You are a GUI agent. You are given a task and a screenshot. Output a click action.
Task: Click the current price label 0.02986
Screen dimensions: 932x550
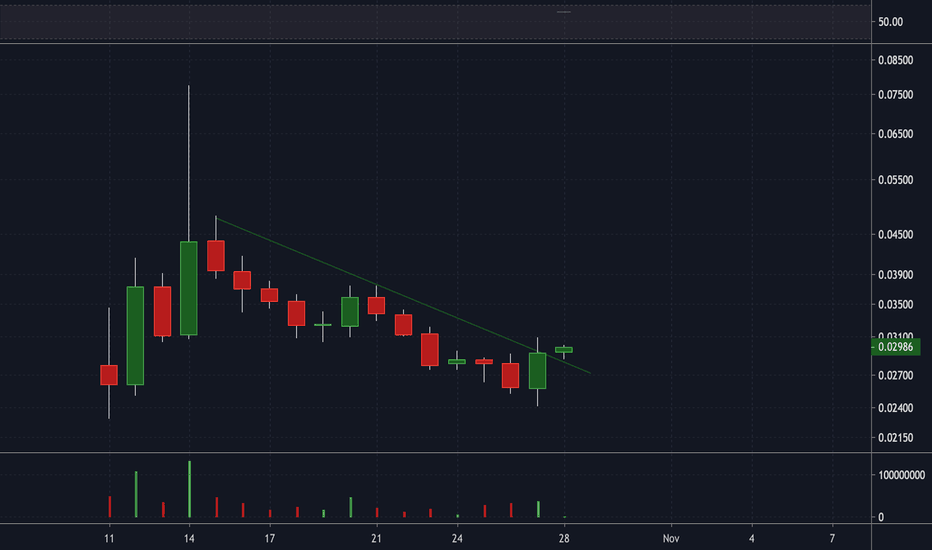tap(895, 347)
